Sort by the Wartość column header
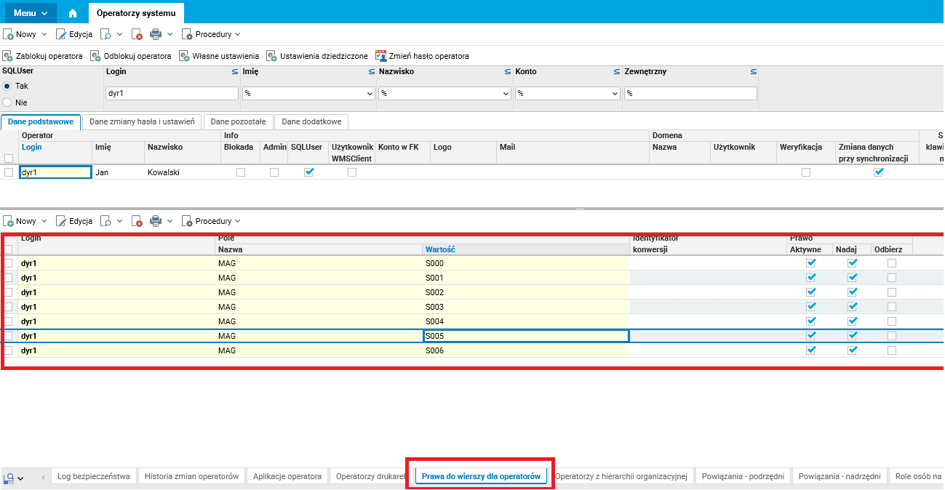The image size is (945, 490). (x=440, y=250)
